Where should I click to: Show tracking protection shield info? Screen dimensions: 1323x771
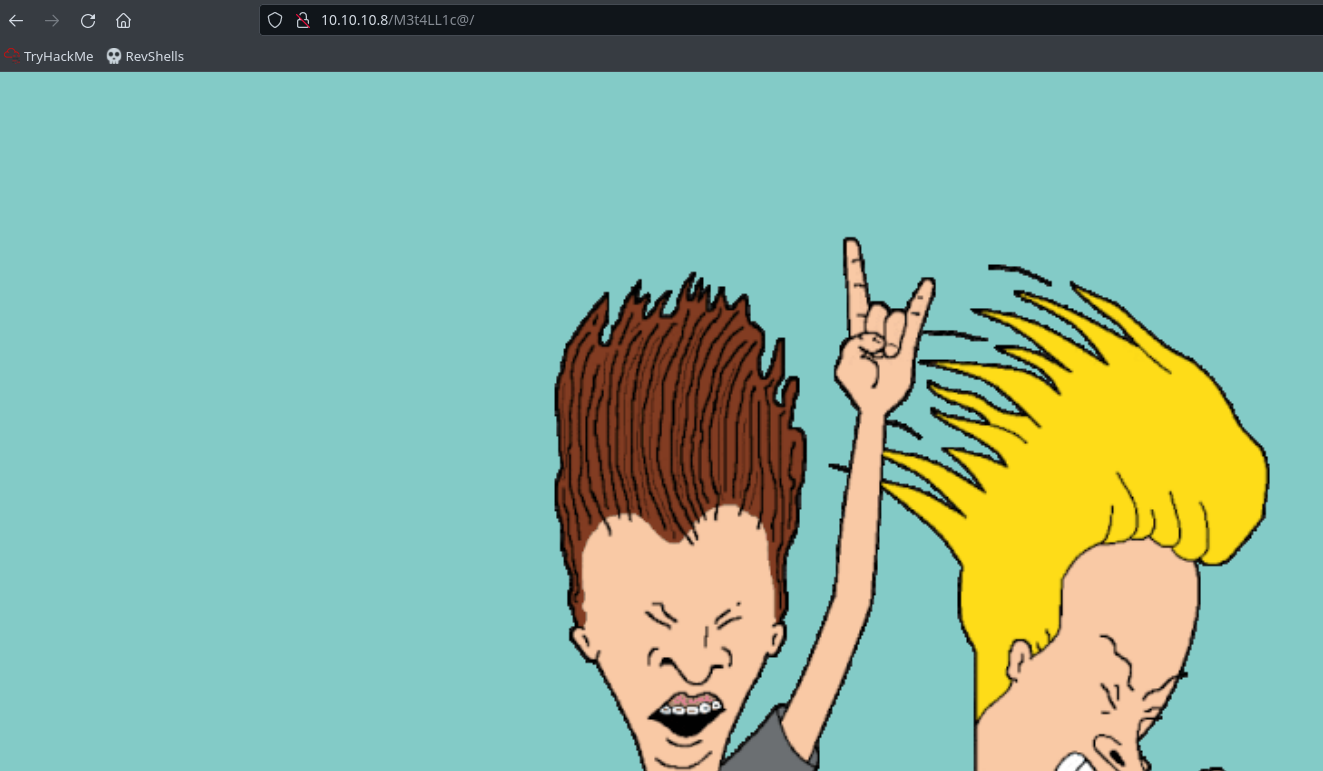(276, 20)
